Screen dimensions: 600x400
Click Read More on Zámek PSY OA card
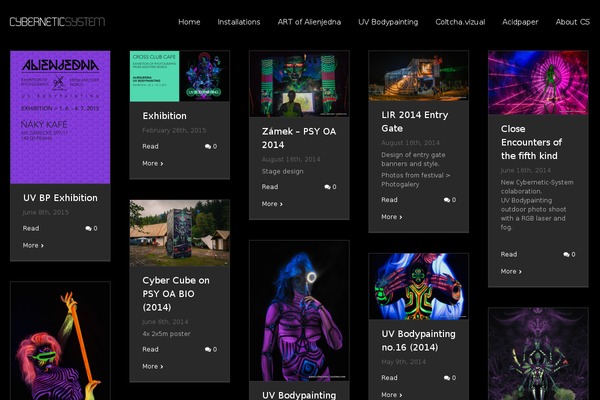point(272,195)
